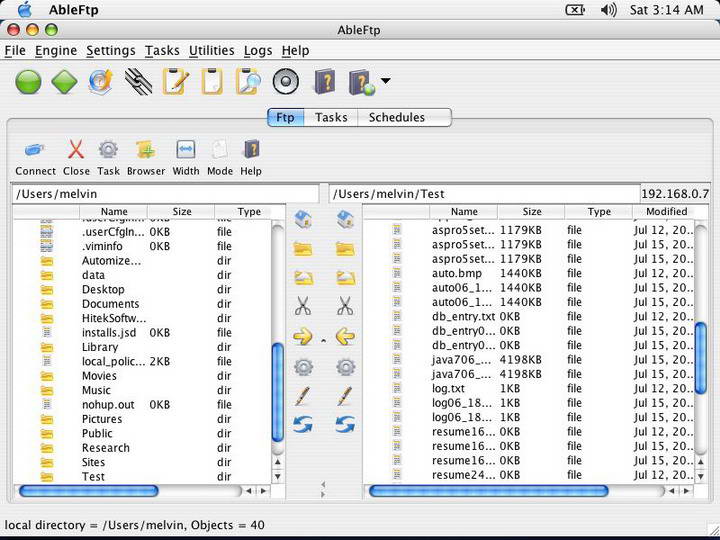
Task: Click the Browser icon in FTP toolbar
Action: pyautogui.click(x=146, y=150)
